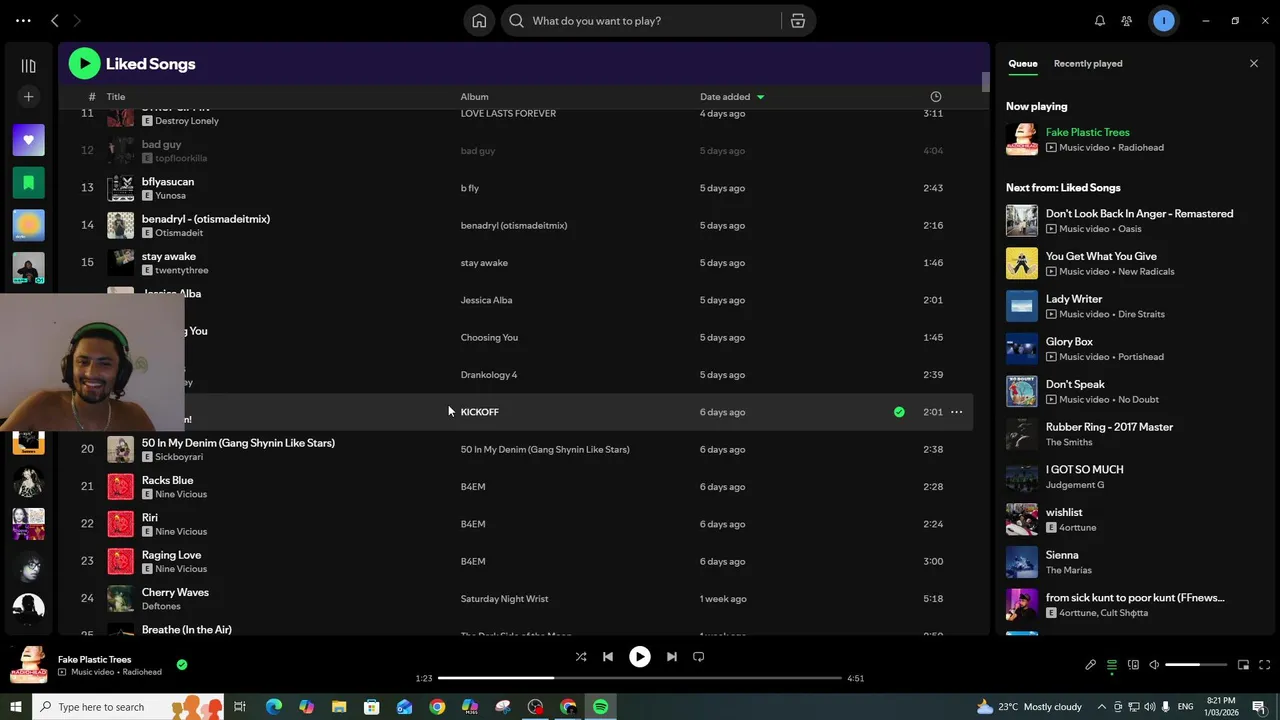Screen dimensions: 1280x720
Task: Open 'Saturday Night Wrist' album link
Action: pos(504,599)
